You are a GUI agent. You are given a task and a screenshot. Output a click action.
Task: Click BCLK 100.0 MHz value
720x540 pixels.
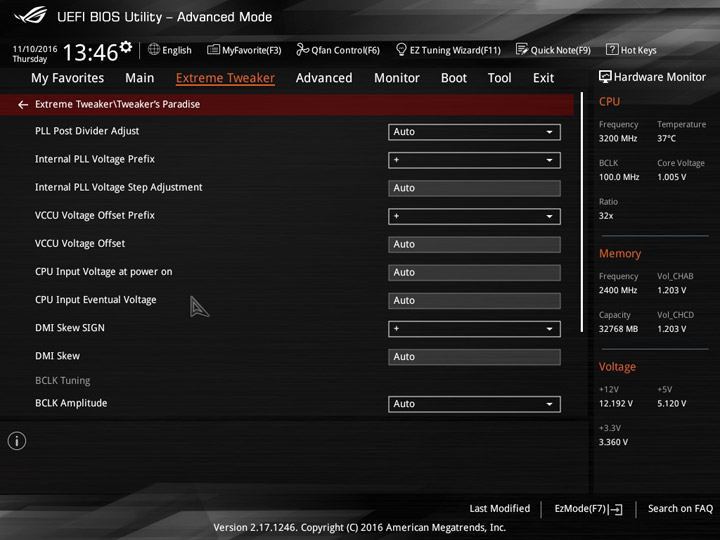click(x=619, y=177)
